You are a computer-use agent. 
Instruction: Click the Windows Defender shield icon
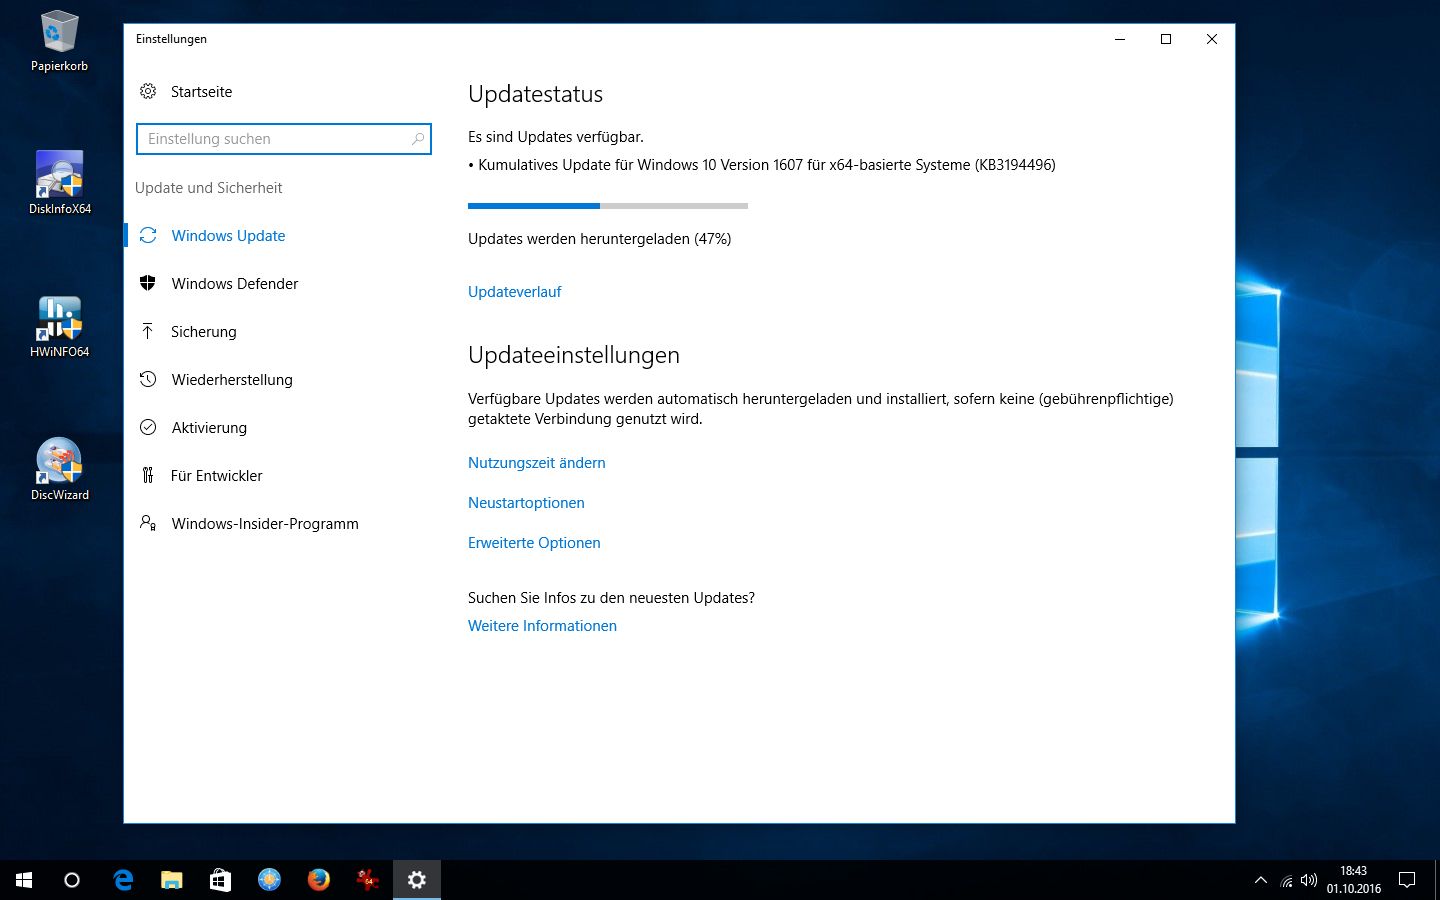point(148,283)
